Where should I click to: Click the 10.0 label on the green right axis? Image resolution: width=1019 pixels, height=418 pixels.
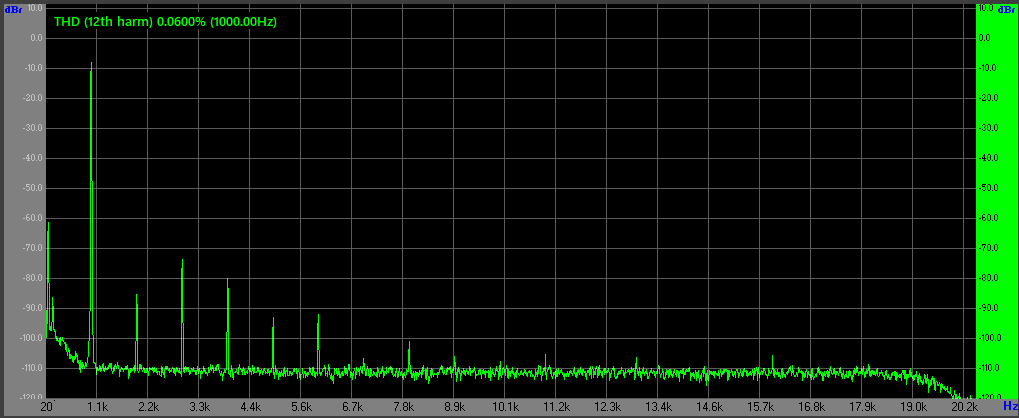pos(986,8)
